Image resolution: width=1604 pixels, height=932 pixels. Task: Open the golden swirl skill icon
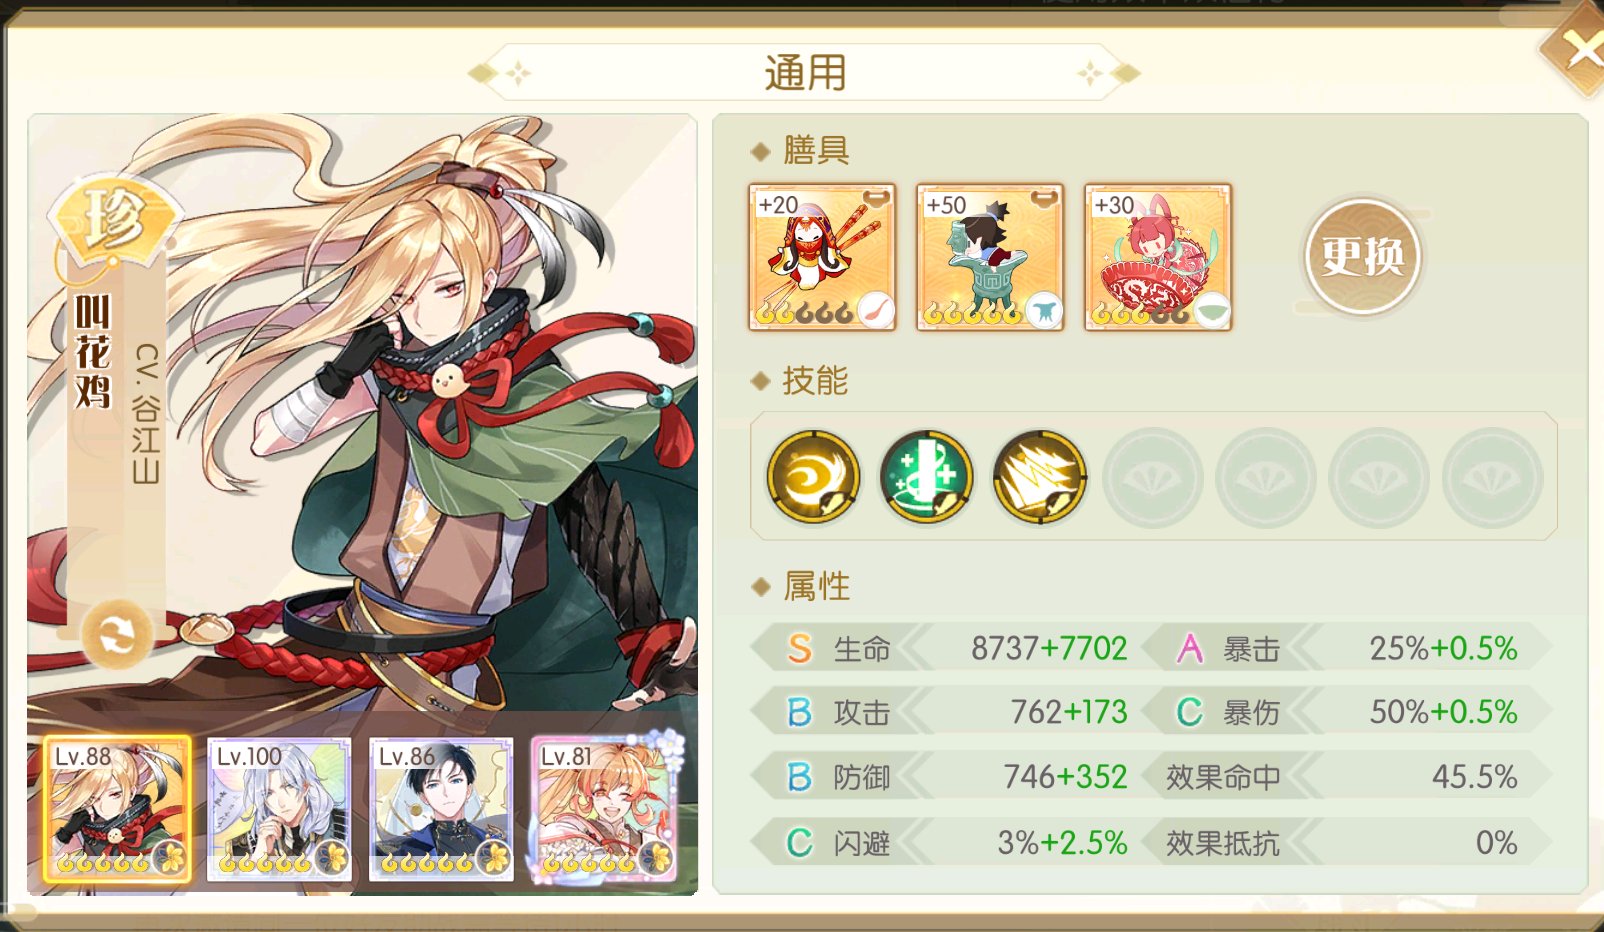point(813,477)
